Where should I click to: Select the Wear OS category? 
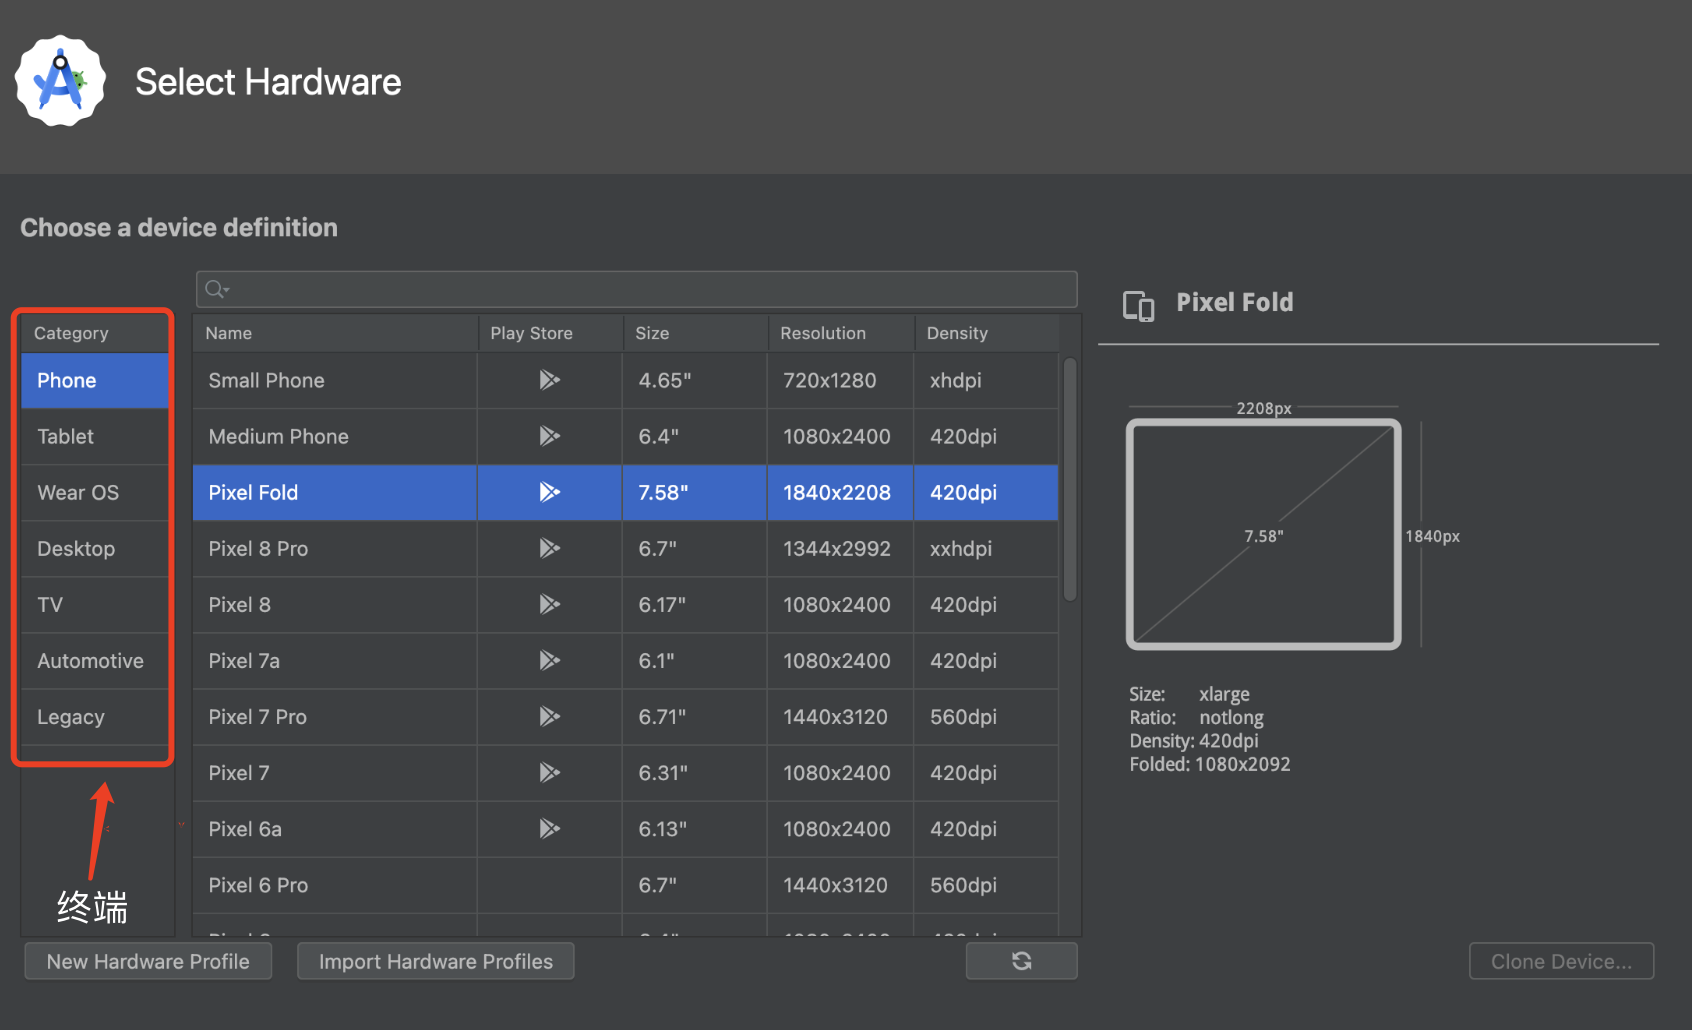coord(95,492)
